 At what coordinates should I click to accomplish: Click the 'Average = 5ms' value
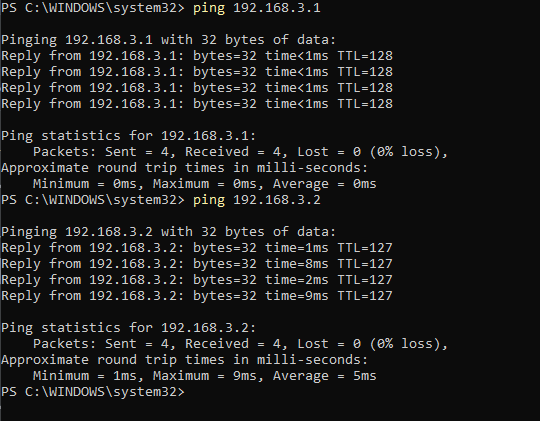click(x=324, y=376)
